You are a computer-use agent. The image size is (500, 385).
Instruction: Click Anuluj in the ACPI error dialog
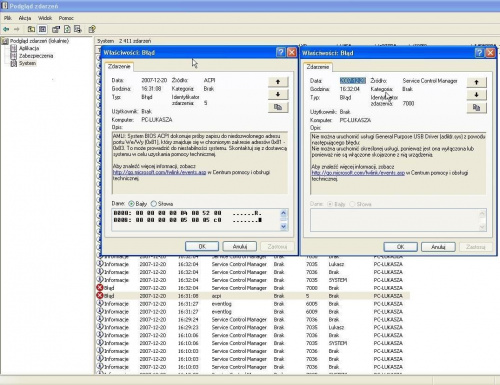tap(240, 246)
